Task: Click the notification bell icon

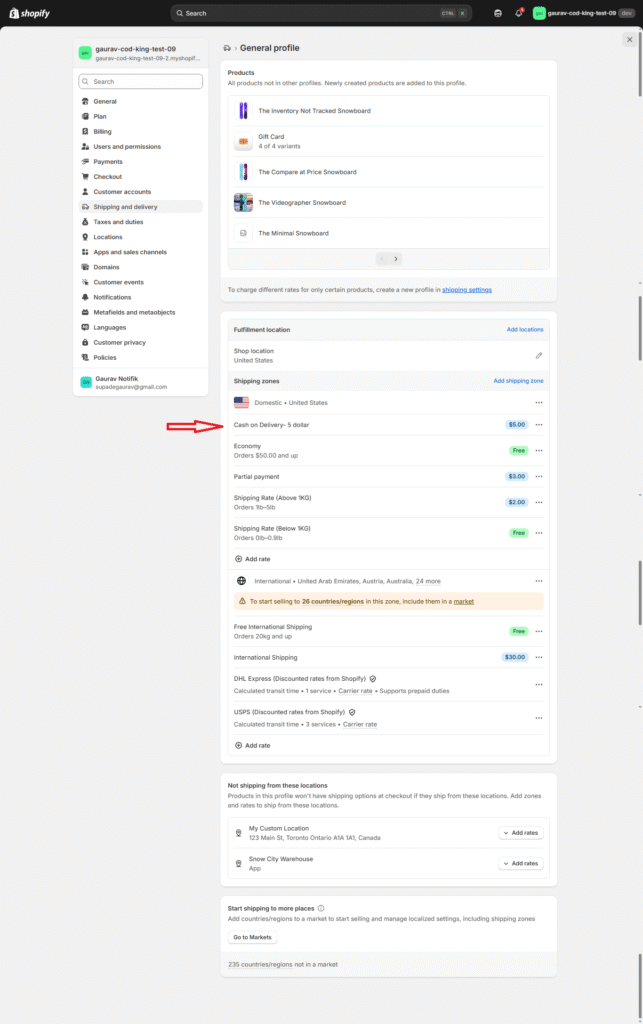Action: [519, 13]
